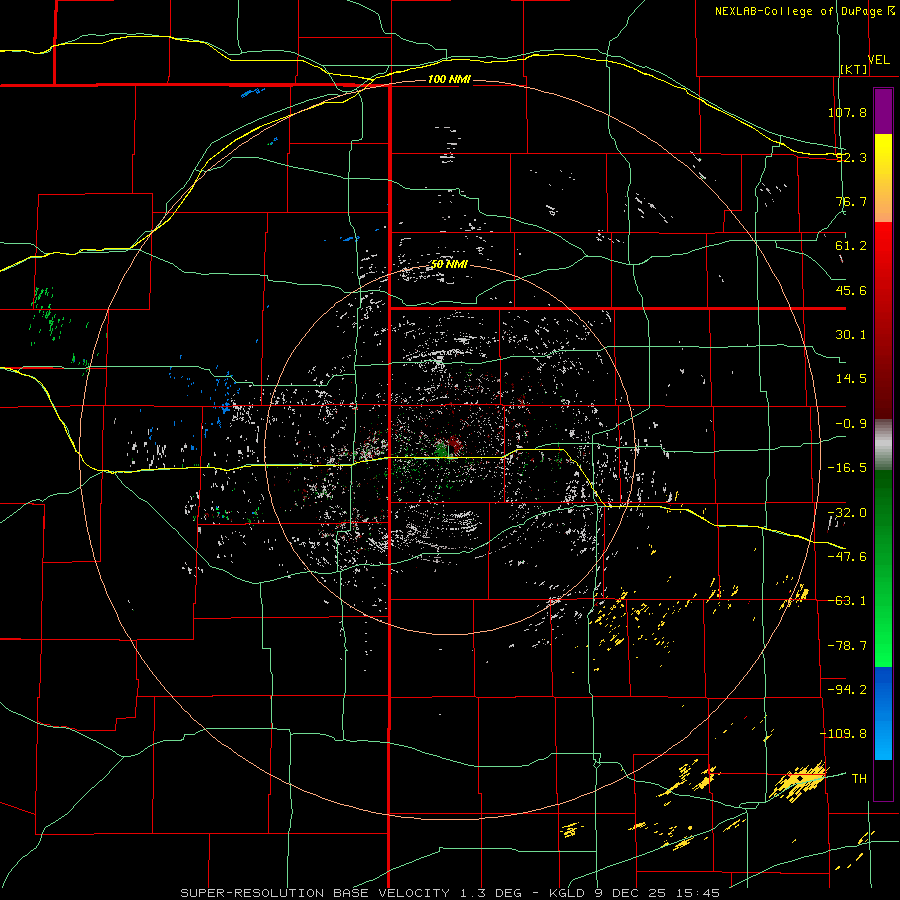
Task: Select the -32.0 velocity scale value
Action: click(x=847, y=513)
